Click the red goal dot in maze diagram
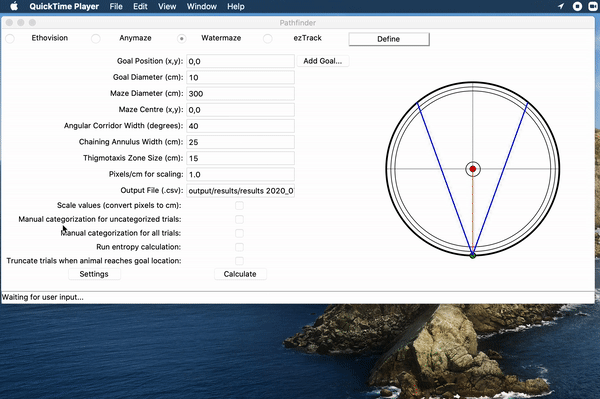 coord(473,169)
